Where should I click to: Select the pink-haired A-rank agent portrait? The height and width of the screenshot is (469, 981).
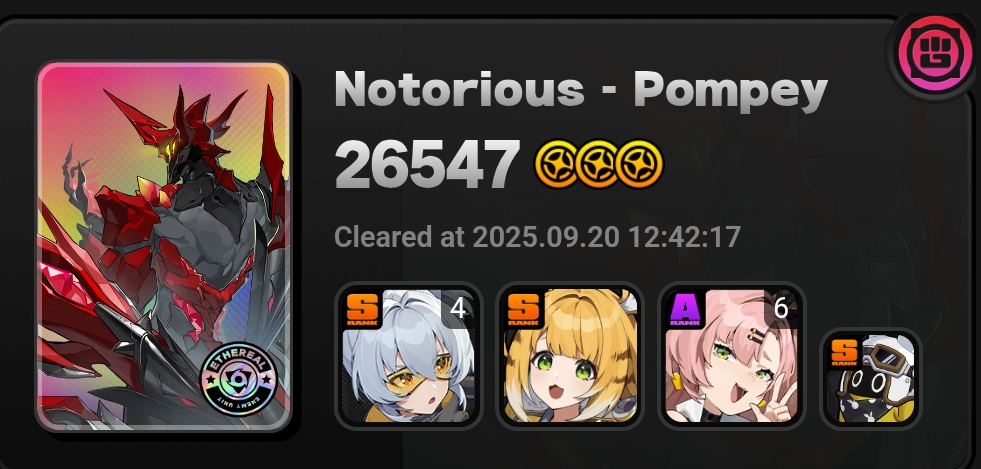coord(731,355)
